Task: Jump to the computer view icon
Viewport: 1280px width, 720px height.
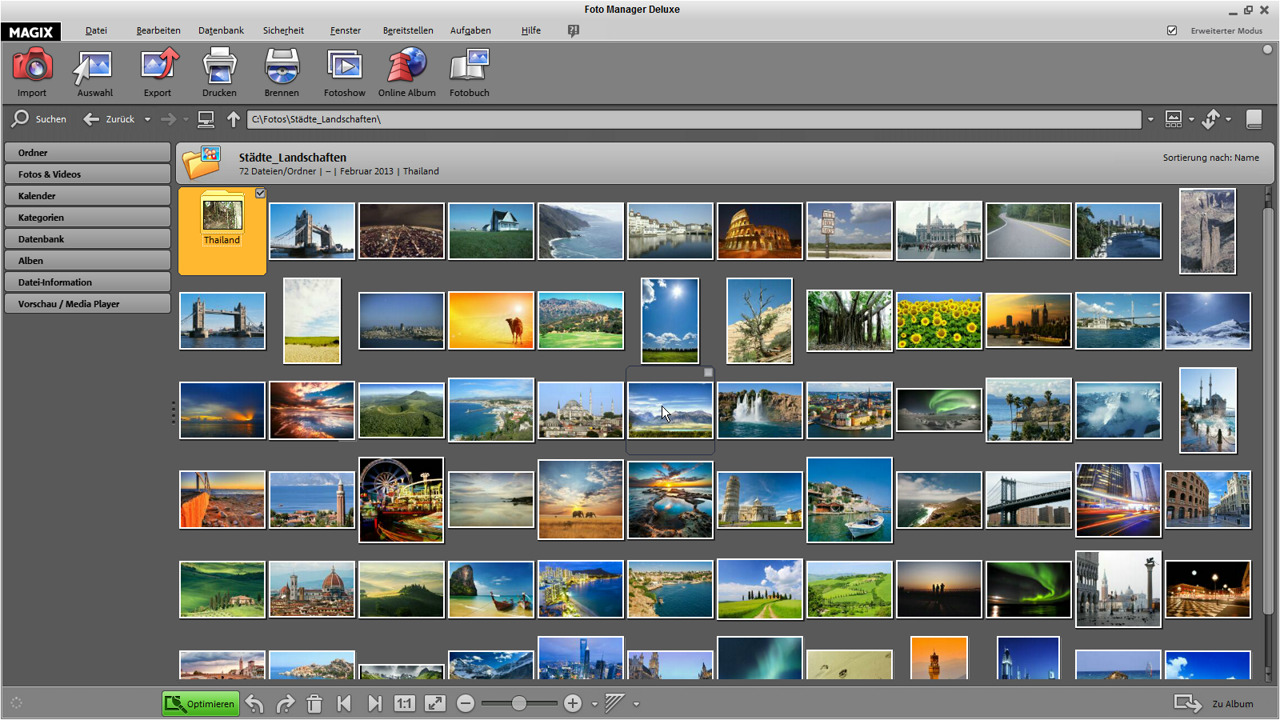Action: tap(206, 119)
